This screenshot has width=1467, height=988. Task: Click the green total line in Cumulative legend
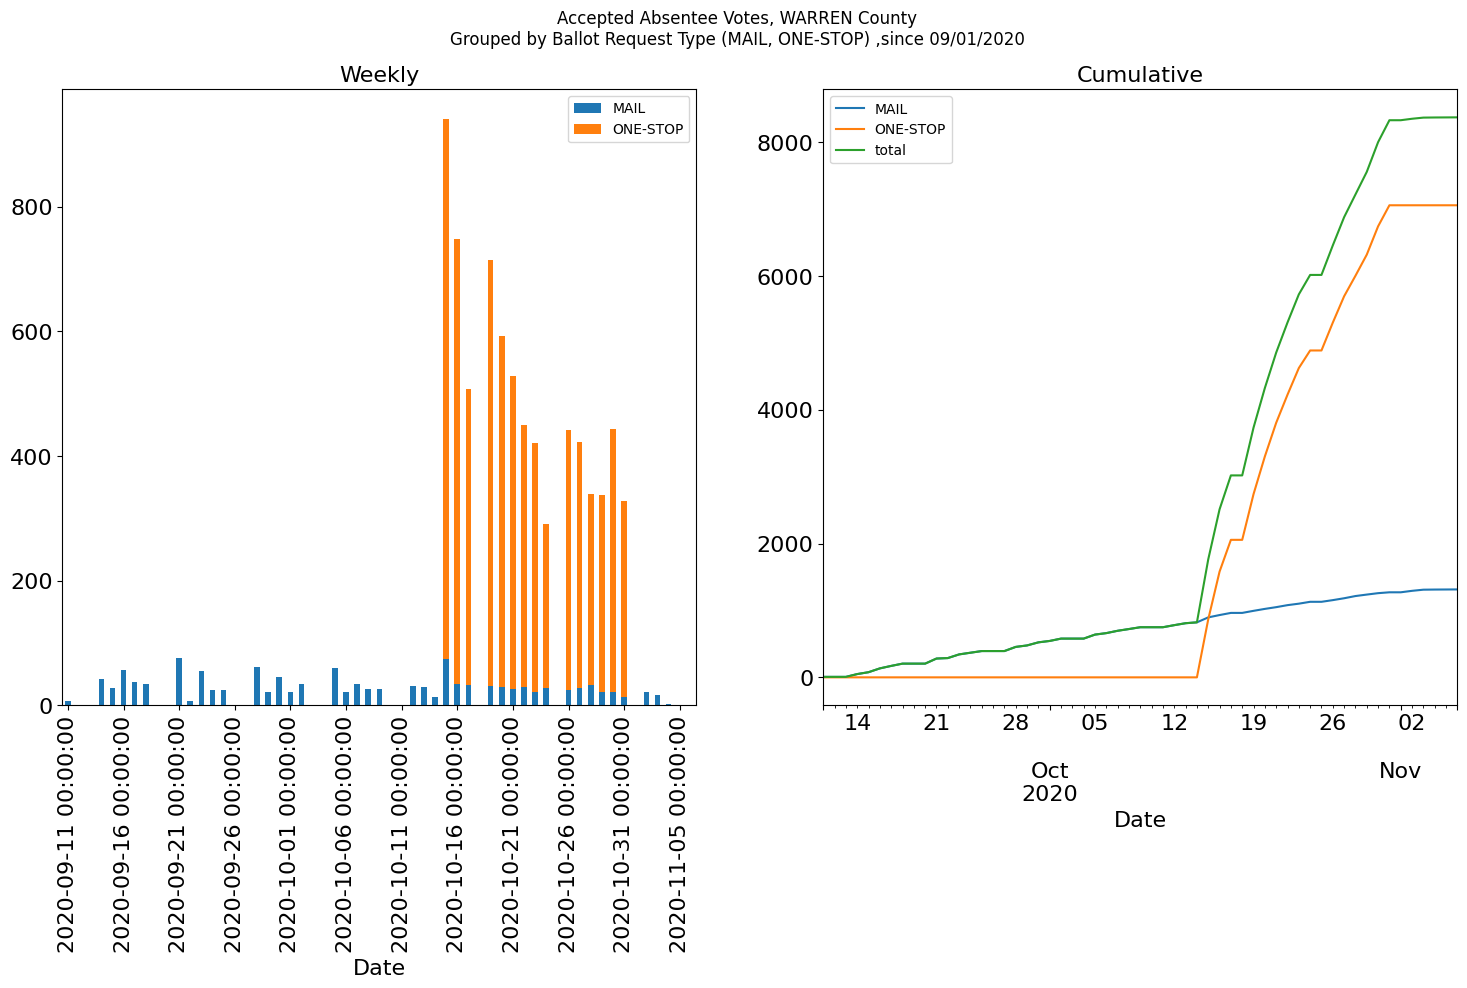[851, 150]
